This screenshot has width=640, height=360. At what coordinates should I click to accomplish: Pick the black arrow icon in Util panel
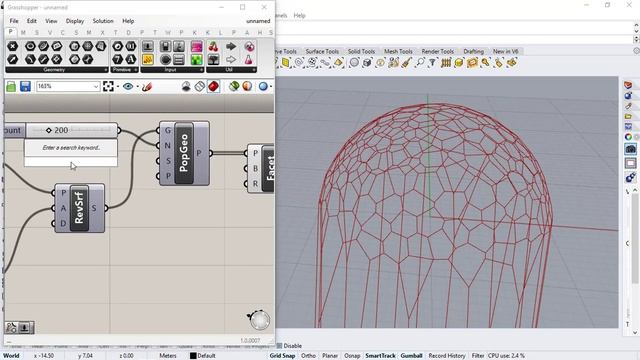[x=231, y=47]
